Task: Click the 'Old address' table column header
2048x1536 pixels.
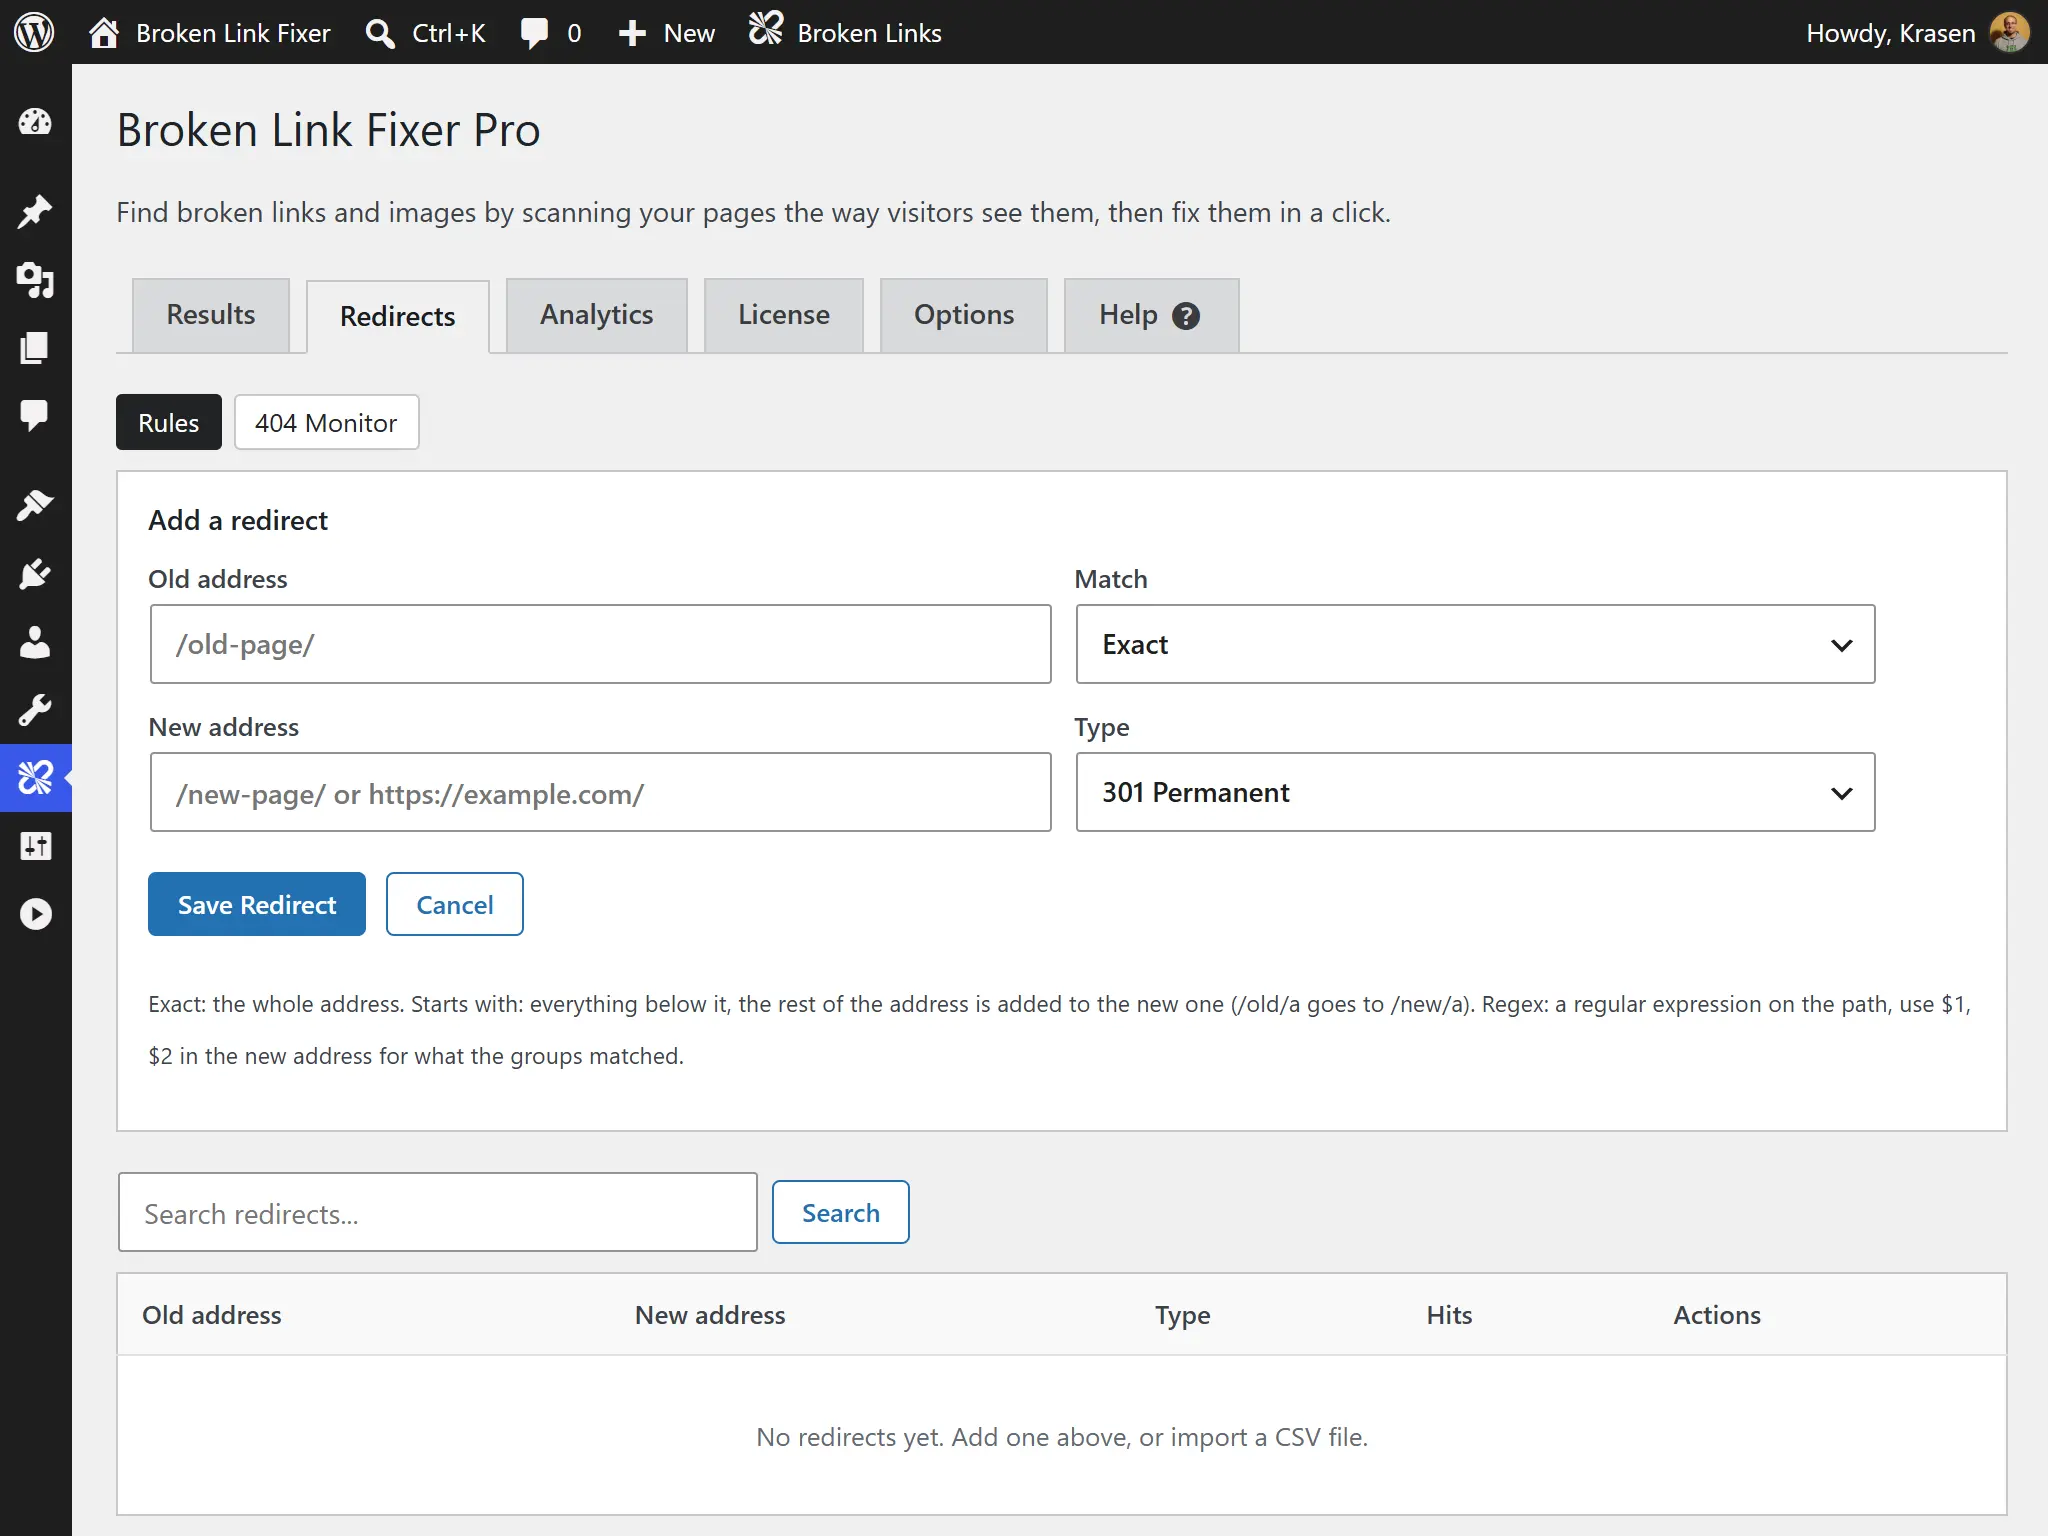Action: [x=212, y=1315]
